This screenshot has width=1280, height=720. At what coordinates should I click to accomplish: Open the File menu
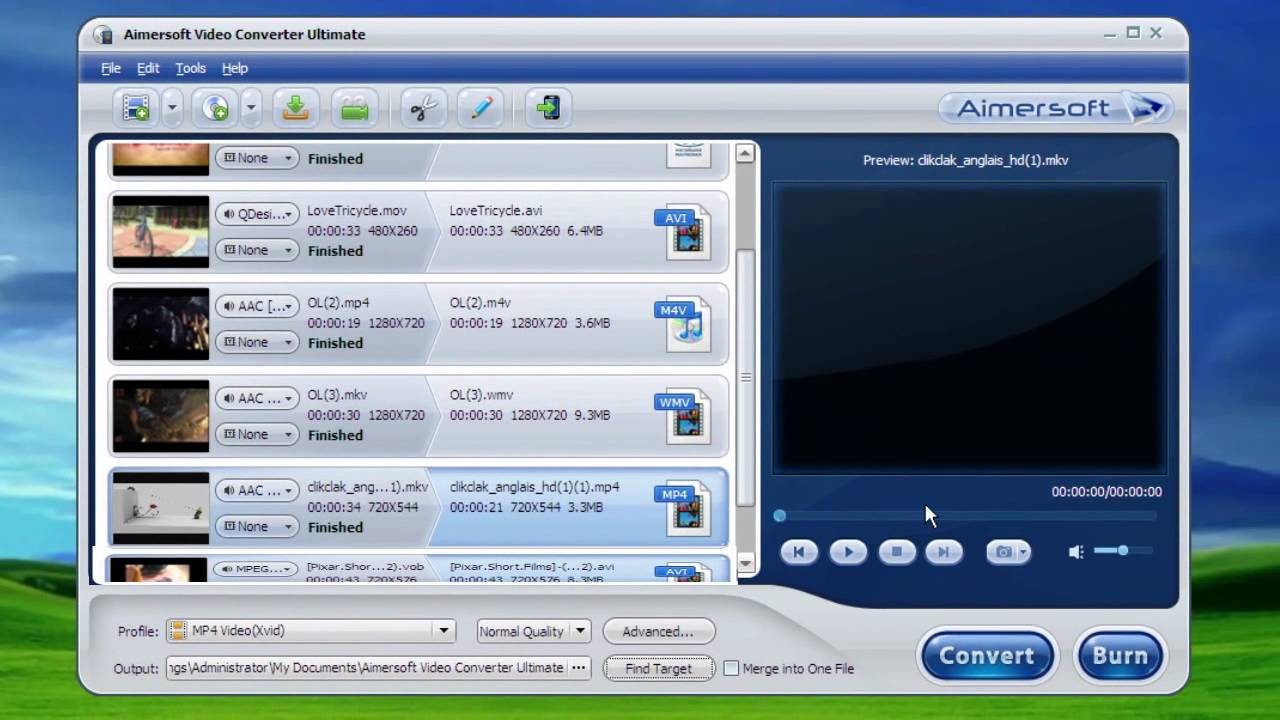(x=111, y=68)
